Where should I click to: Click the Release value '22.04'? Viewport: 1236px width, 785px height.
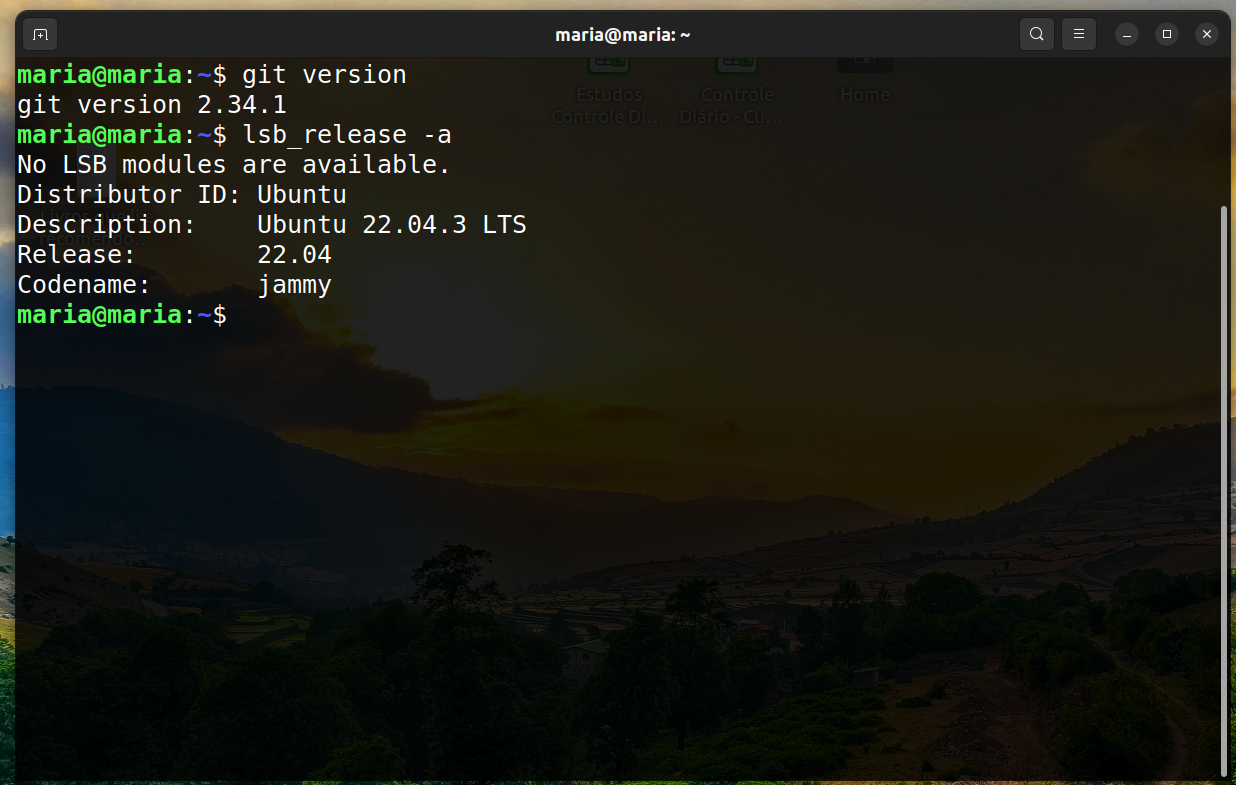(x=294, y=255)
